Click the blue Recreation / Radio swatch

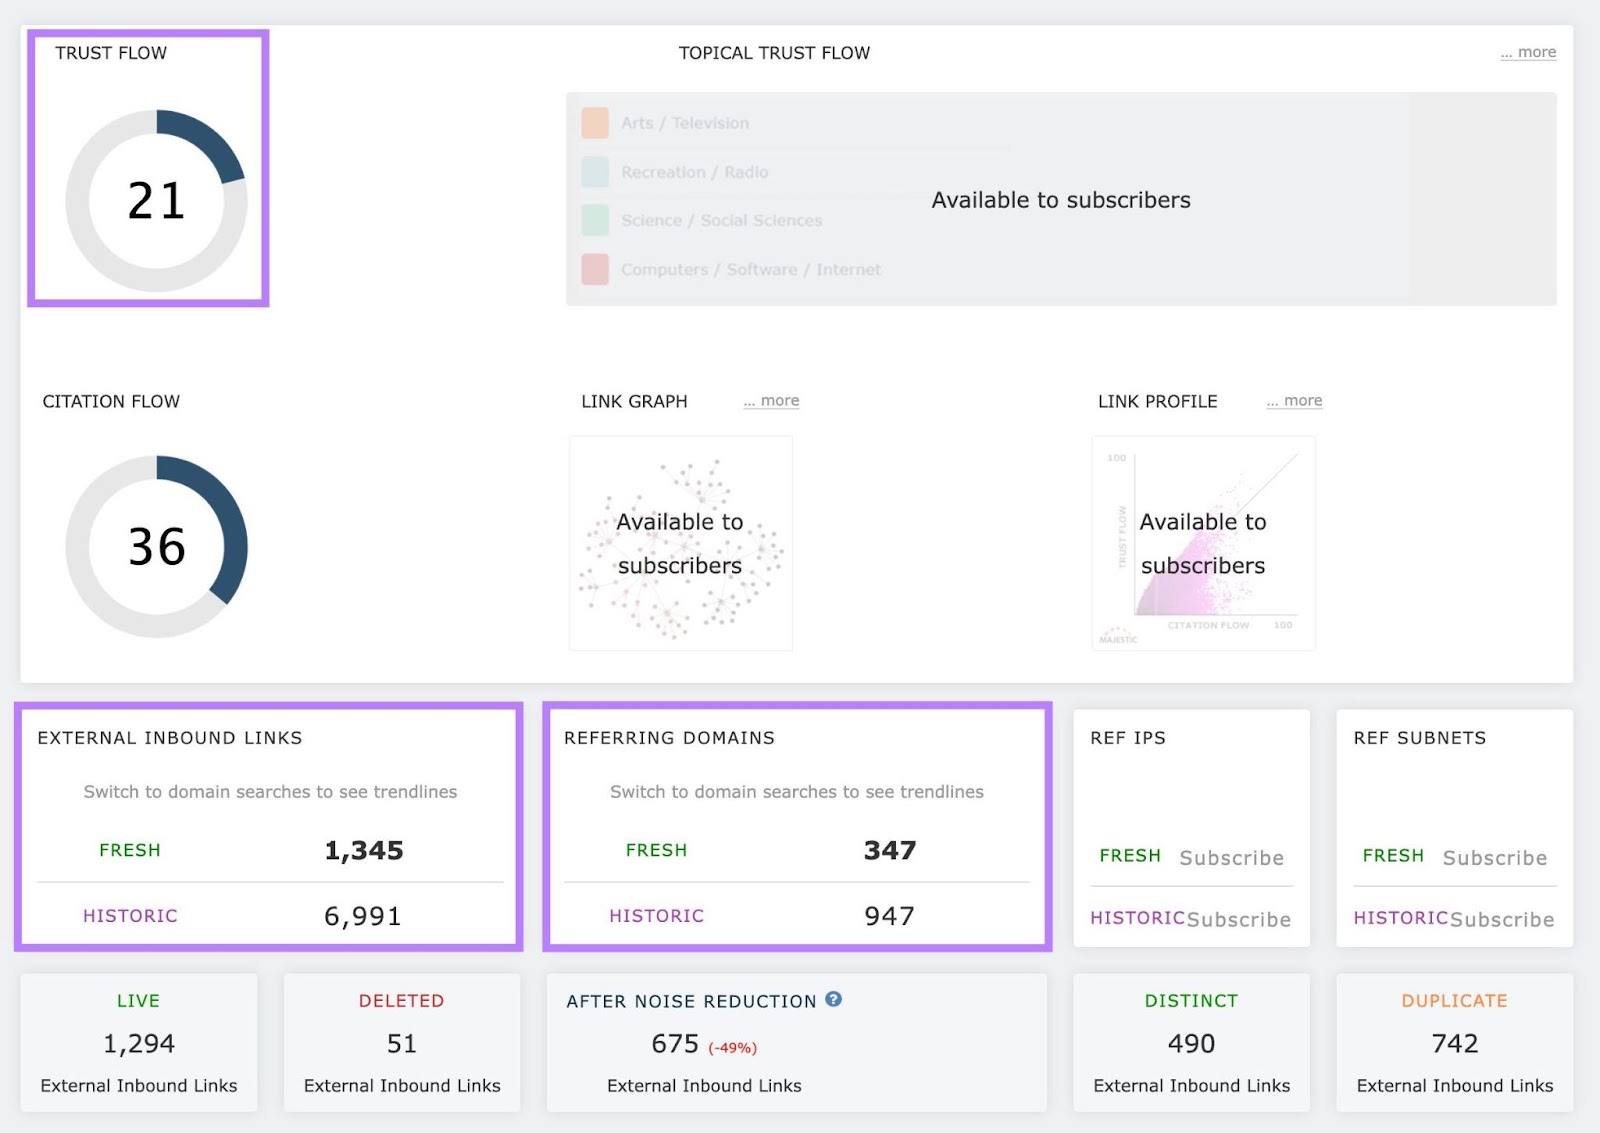[595, 172]
